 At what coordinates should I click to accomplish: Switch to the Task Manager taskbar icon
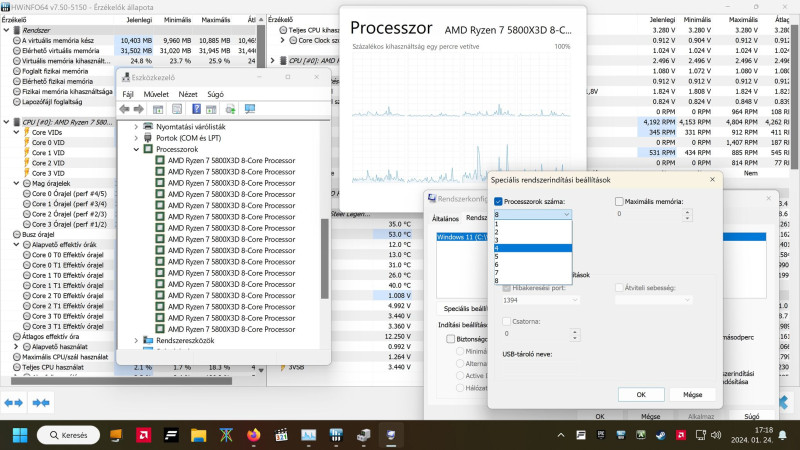coord(309,435)
